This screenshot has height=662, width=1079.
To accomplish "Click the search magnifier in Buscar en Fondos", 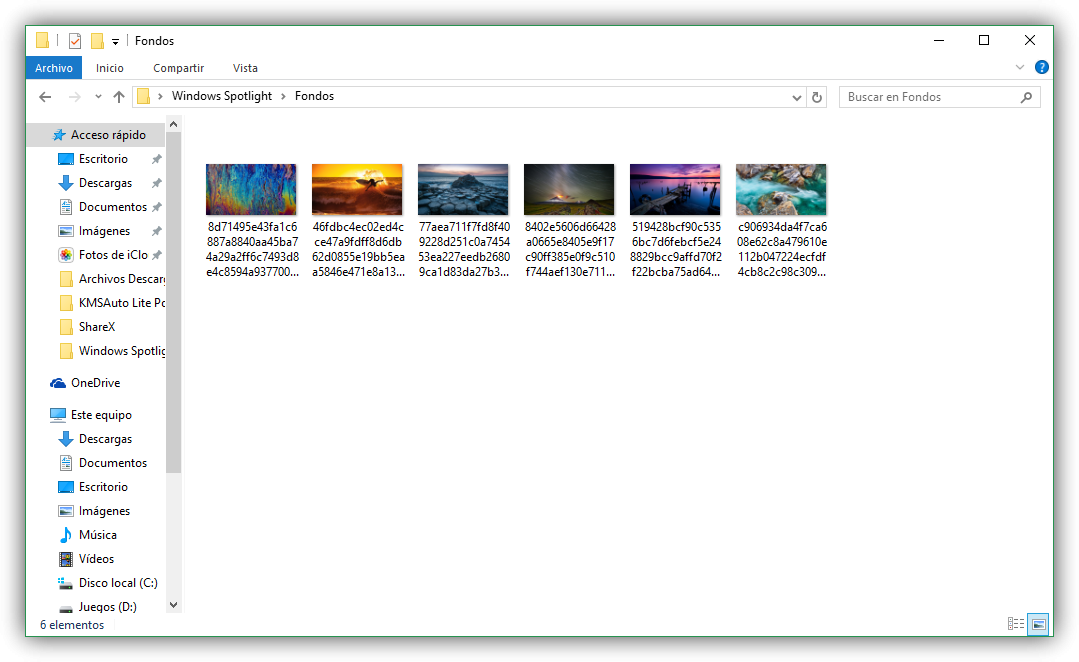I will 1027,96.
